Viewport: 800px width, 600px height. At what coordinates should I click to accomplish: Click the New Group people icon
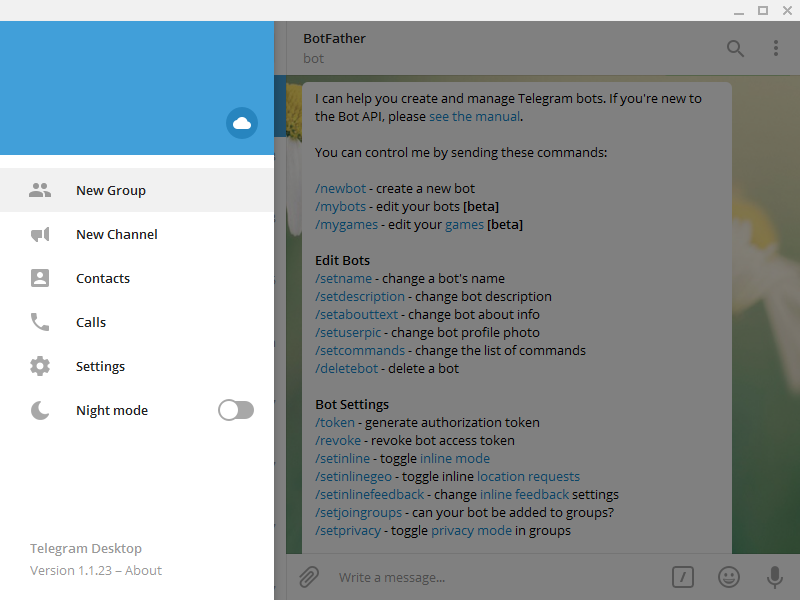click(x=40, y=190)
